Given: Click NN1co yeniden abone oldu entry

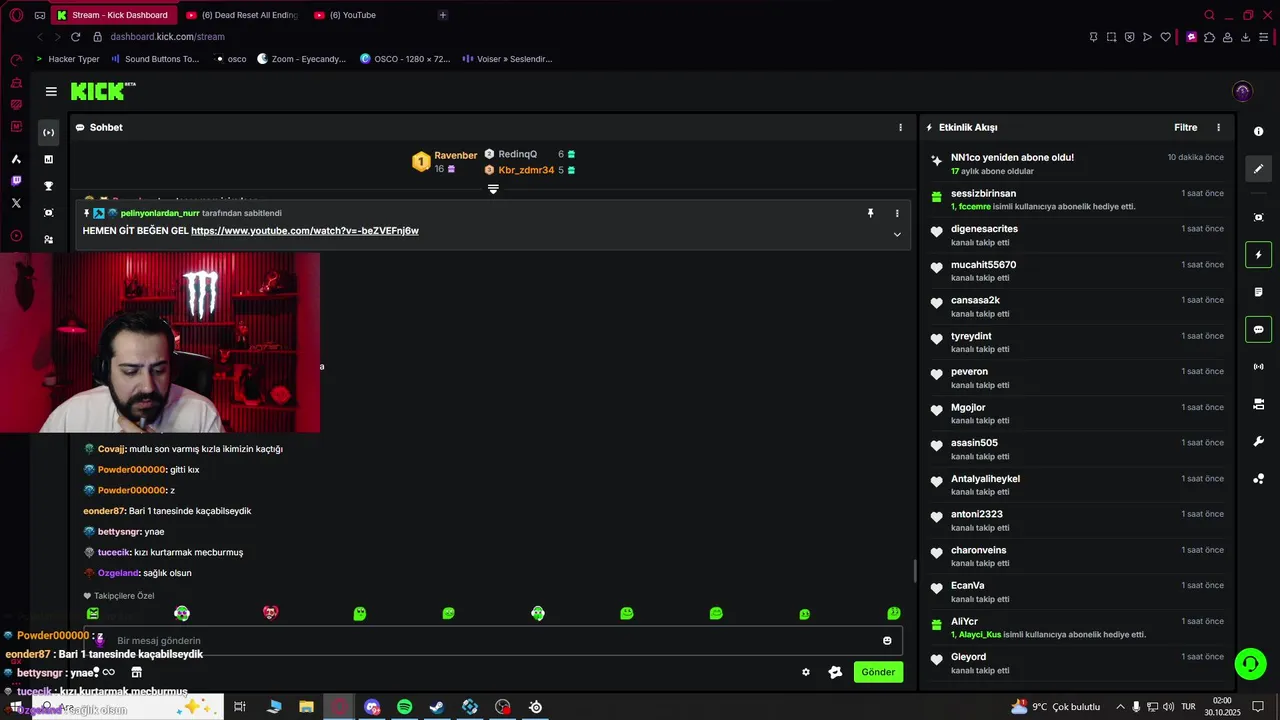Looking at the screenshot, I should click(1077, 164).
